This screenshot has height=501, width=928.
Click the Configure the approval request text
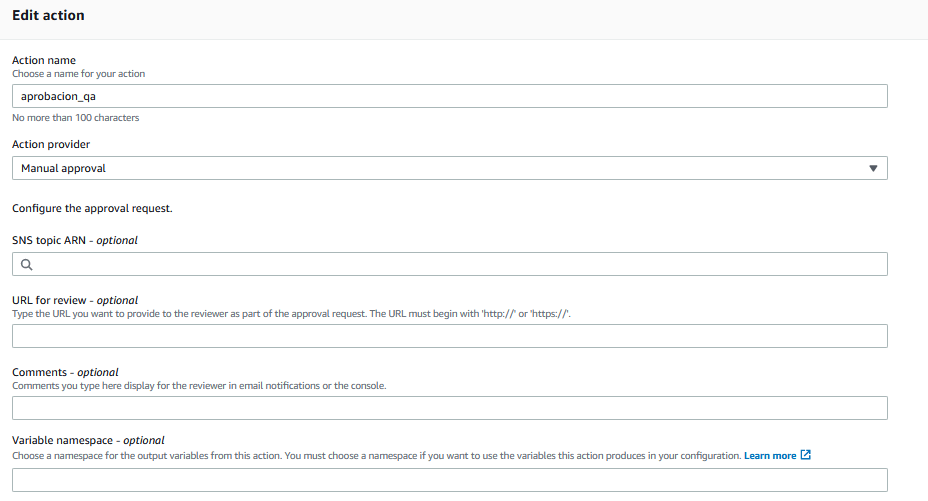click(92, 209)
